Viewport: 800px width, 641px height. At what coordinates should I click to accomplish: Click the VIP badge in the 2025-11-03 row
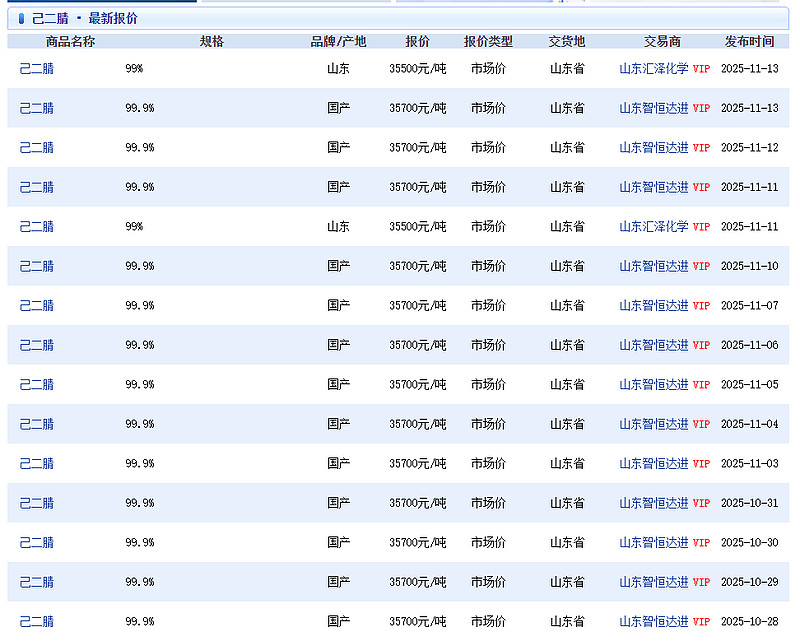pyautogui.click(x=702, y=463)
